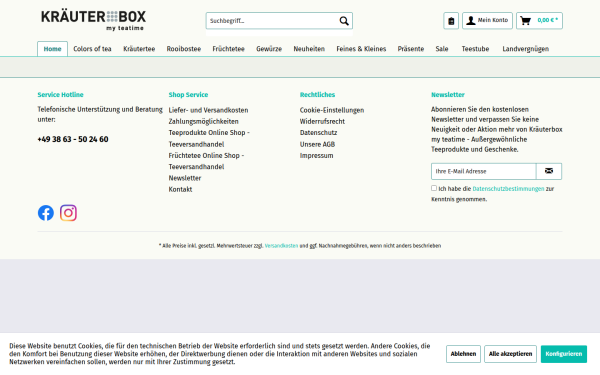Select the Home tab
The image size is (600, 375).
52,49
